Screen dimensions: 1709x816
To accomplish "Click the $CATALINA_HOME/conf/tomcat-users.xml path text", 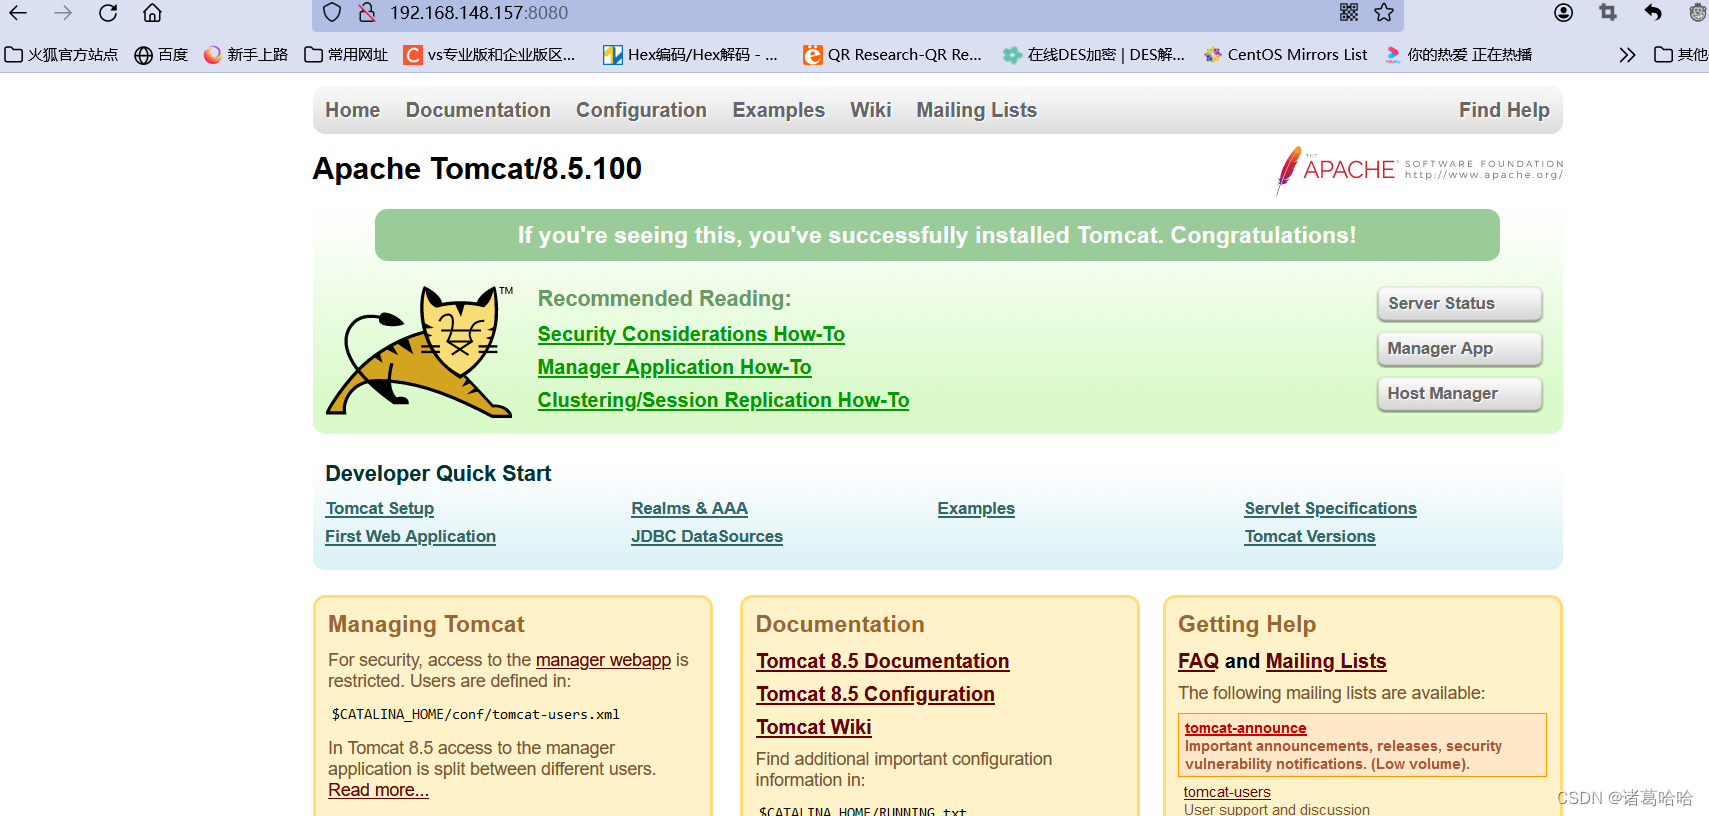I will pos(475,714).
